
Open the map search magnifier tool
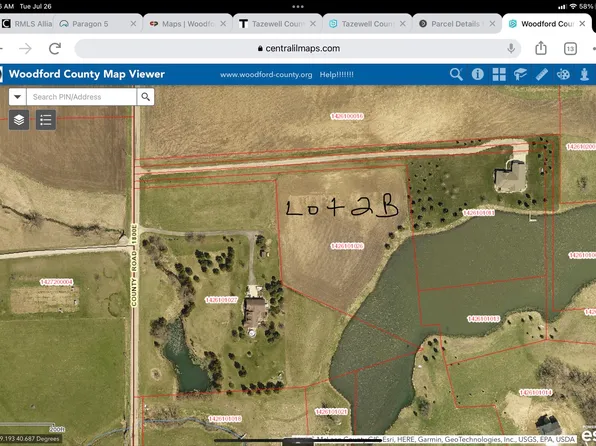click(x=456, y=74)
